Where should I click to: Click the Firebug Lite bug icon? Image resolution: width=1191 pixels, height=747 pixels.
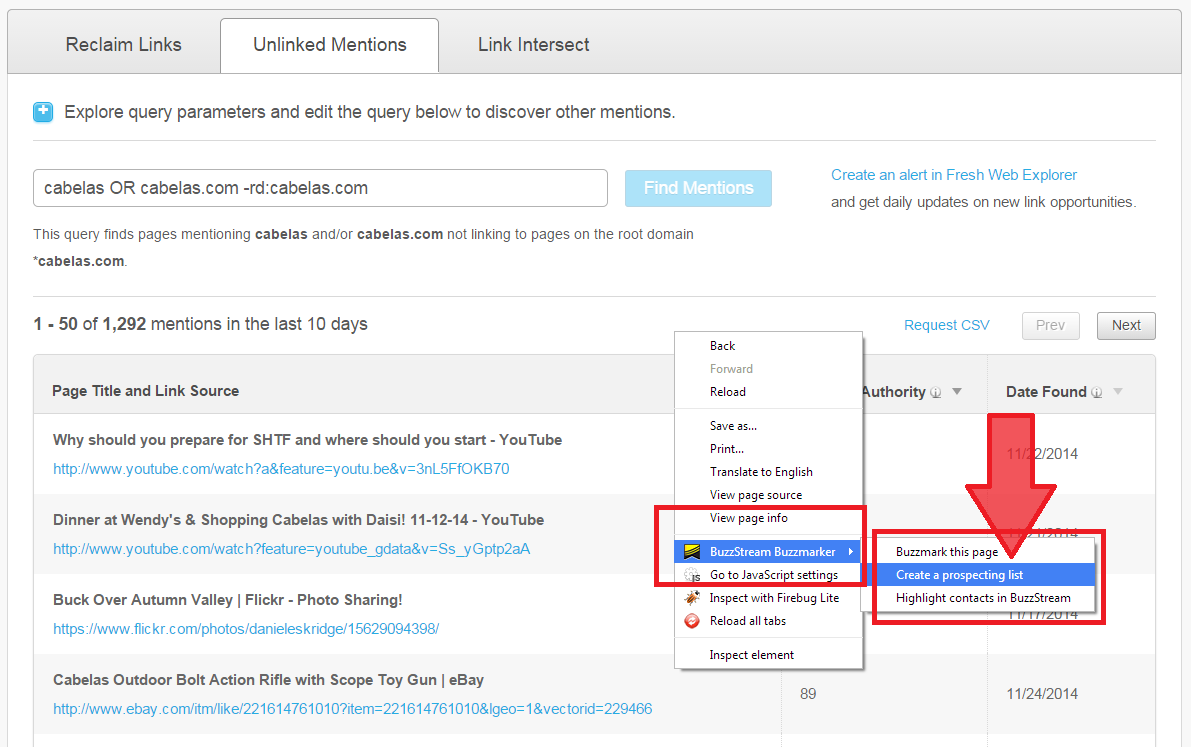click(692, 598)
